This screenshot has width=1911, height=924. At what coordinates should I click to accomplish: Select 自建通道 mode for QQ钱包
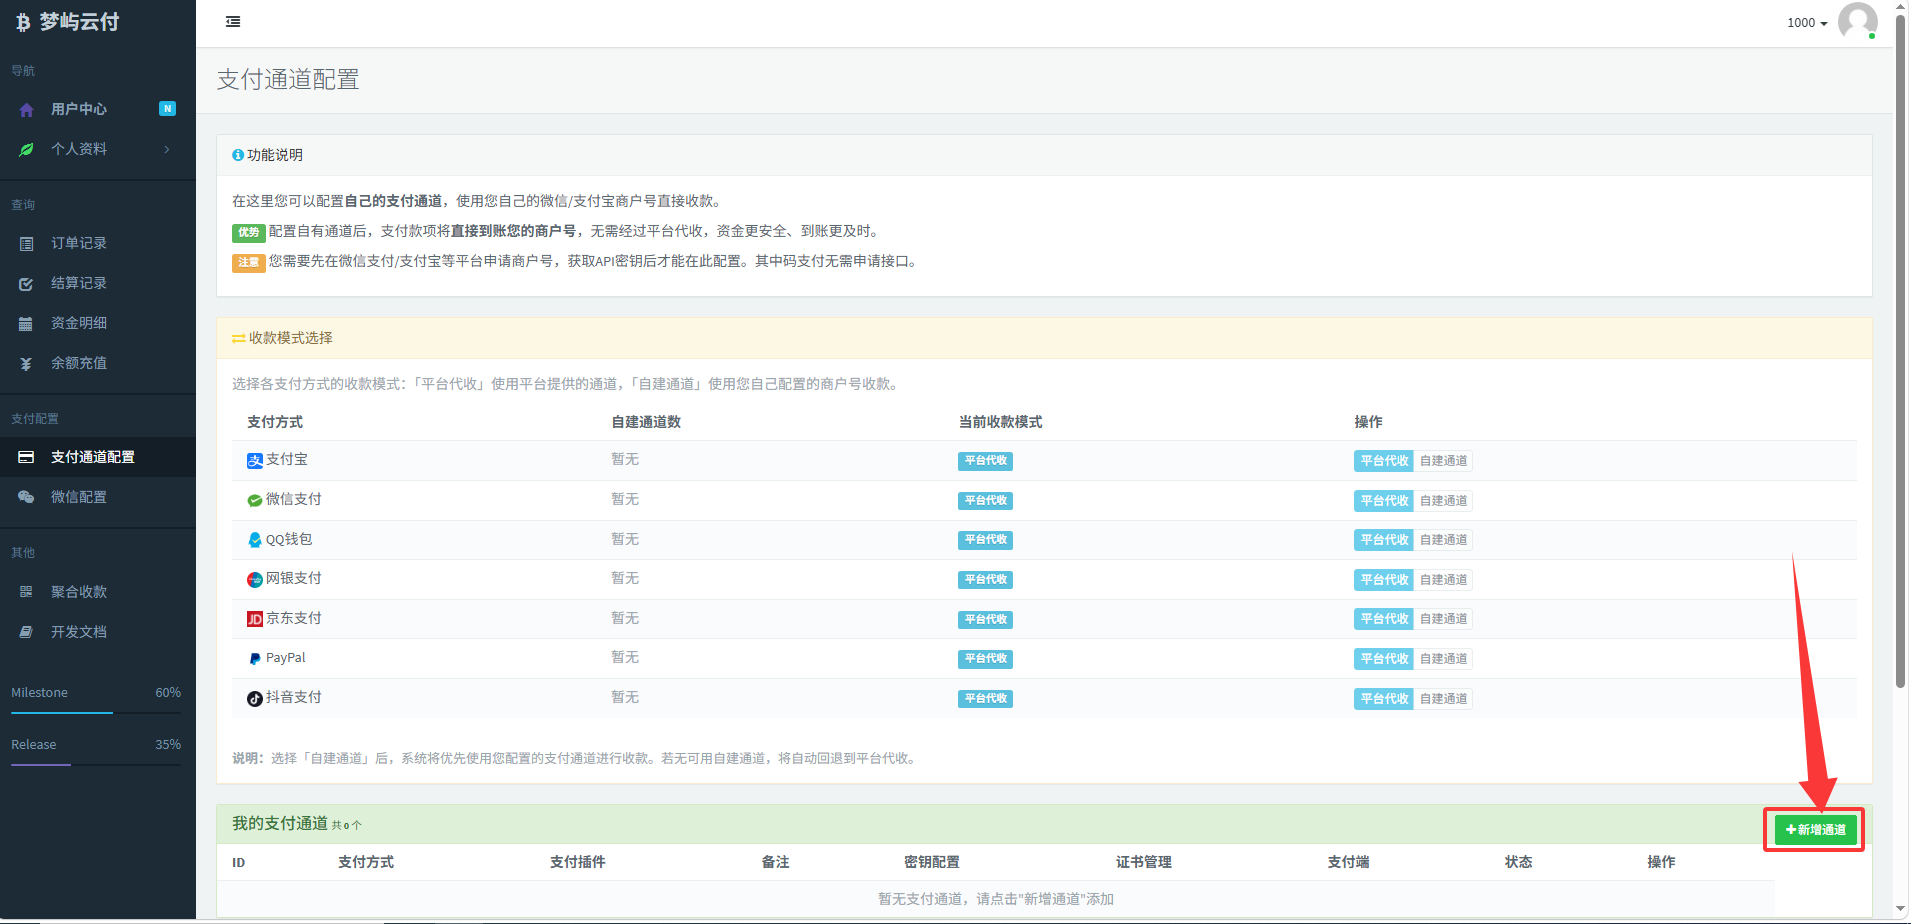click(1443, 540)
